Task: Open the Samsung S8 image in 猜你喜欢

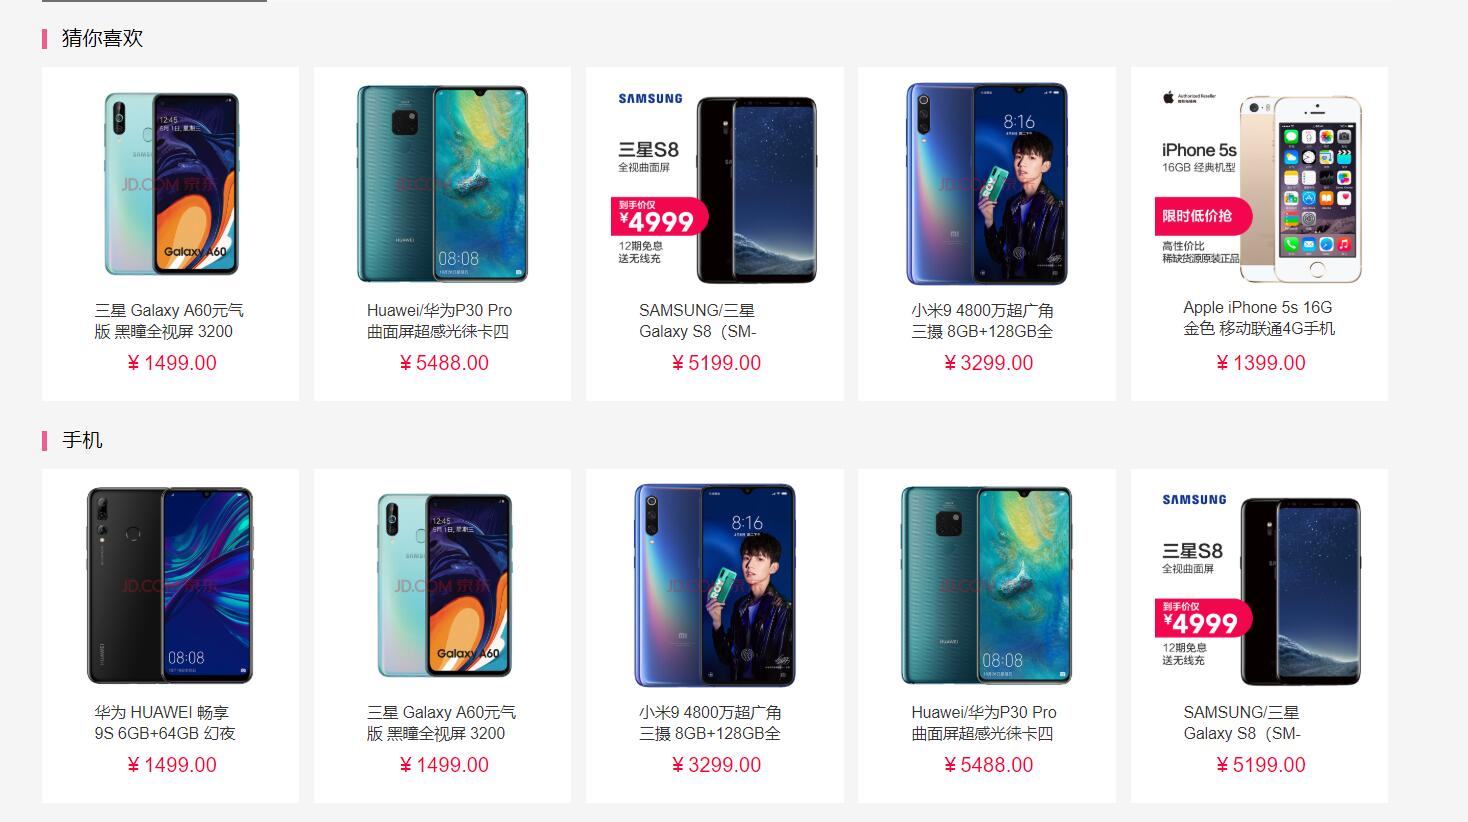Action: click(715, 184)
